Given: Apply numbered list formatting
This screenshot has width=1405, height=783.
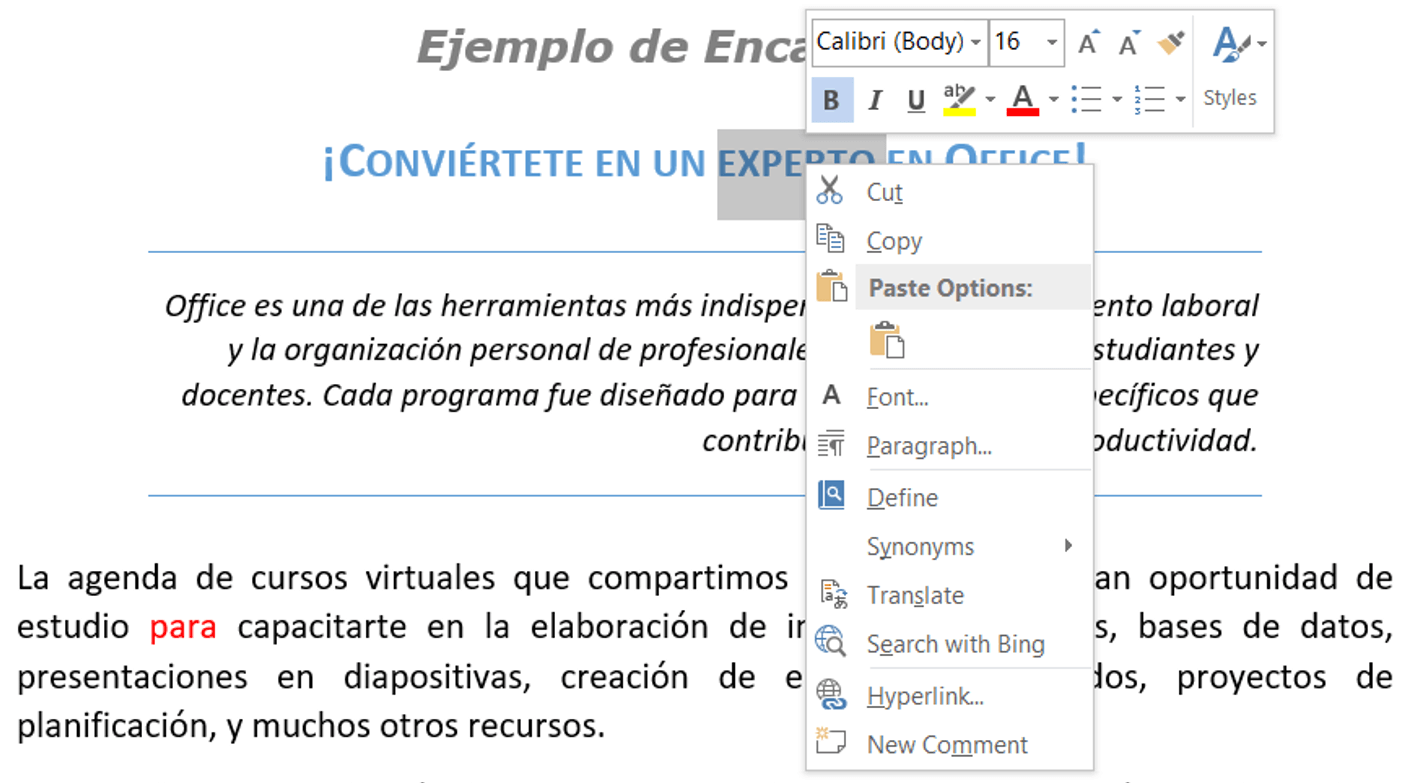Looking at the screenshot, I should (x=1150, y=99).
